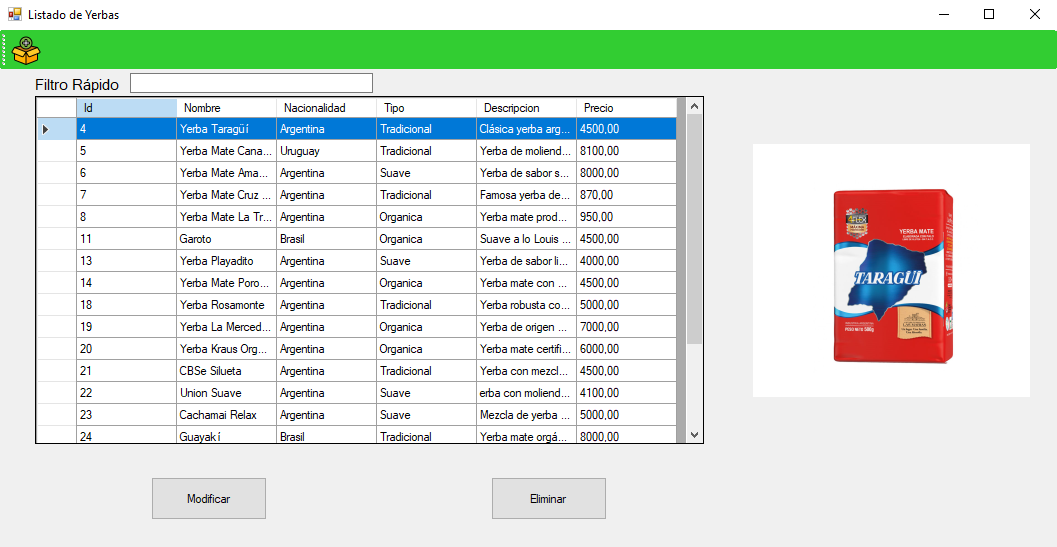This screenshot has height=547, width=1057.
Task: Sort by the Nombre column header
Action: [x=226, y=107]
